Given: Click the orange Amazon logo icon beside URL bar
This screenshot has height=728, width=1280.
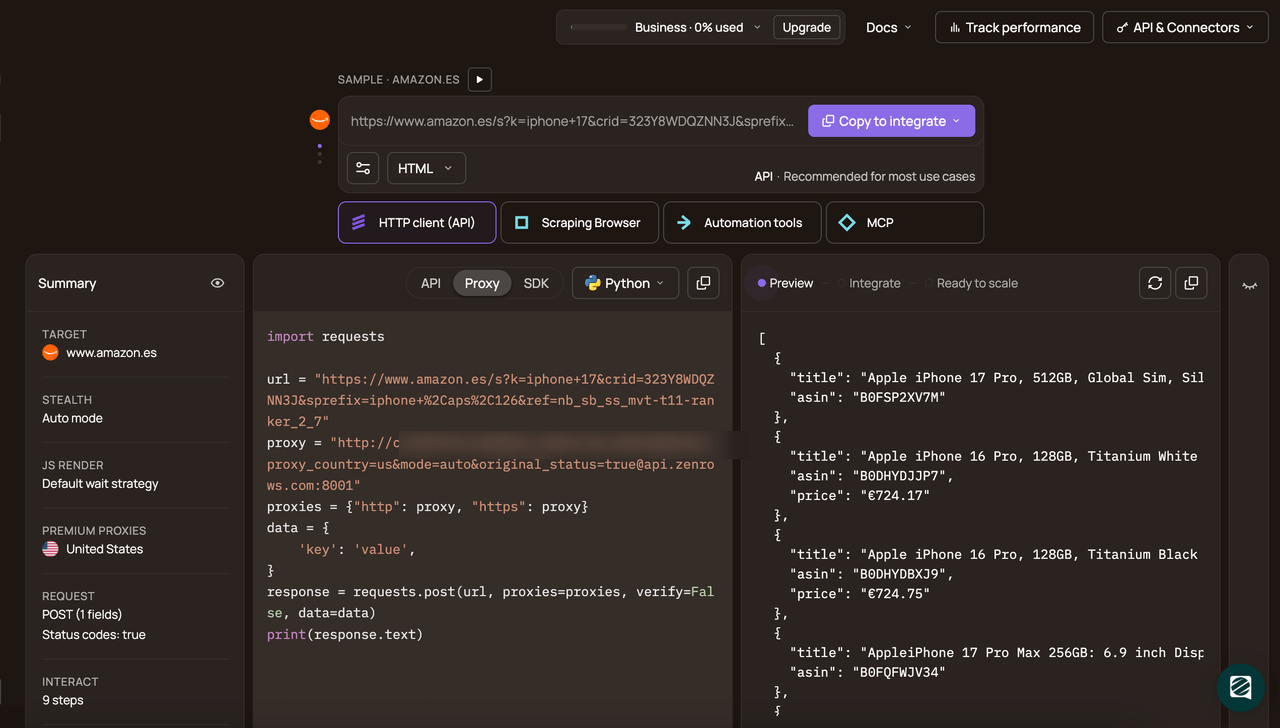Looking at the screenshot, I should click(320, 120).
